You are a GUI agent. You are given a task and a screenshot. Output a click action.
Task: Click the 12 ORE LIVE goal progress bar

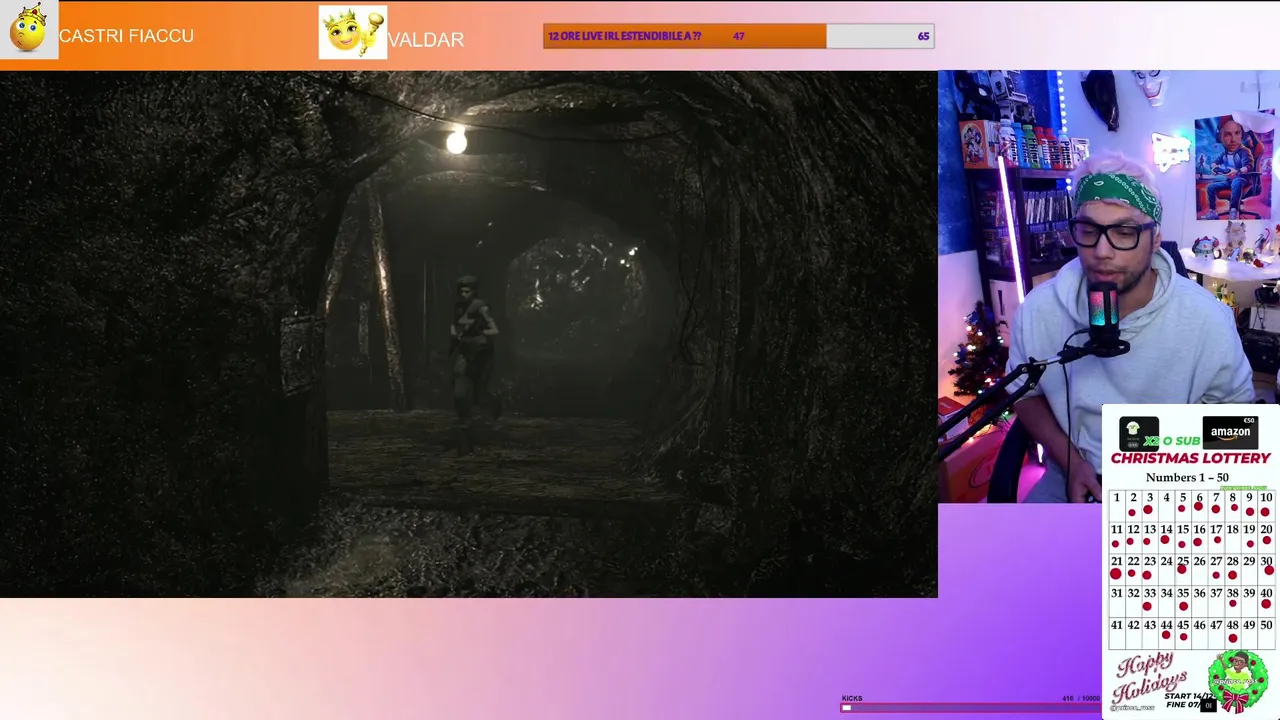pyautogui.click(x=739, y=36)
